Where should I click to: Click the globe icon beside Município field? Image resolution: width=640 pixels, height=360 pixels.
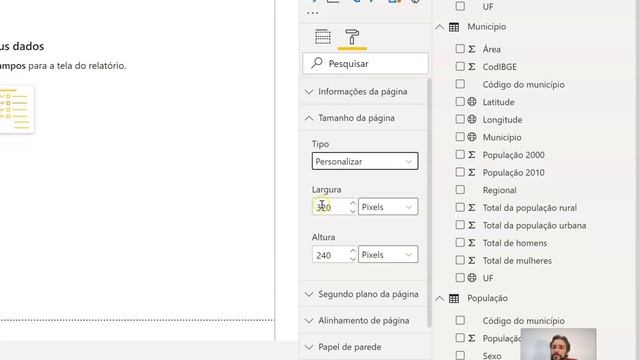[472, 137]
